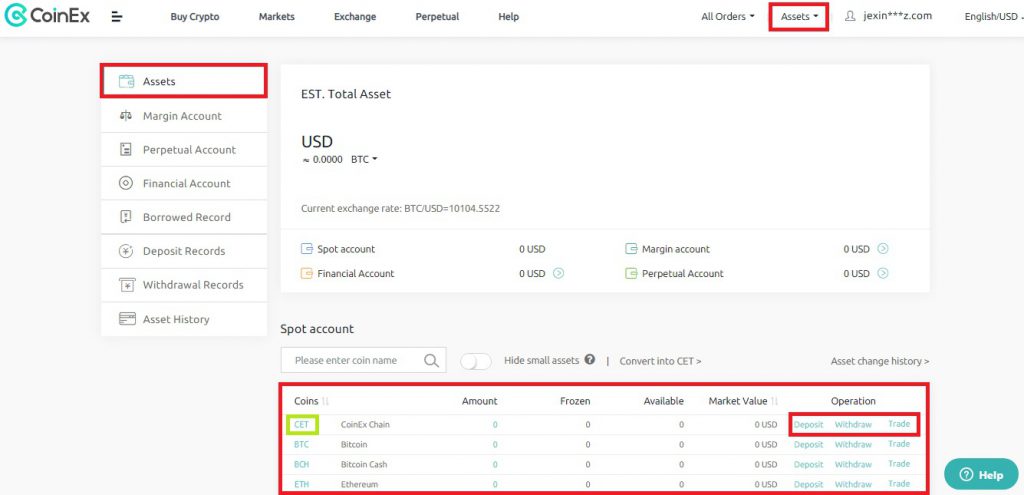This screenshot has height=495, width=1024.
Task: Open the Asset change history link
Action: pyautogui.click(x=880, y=361)
